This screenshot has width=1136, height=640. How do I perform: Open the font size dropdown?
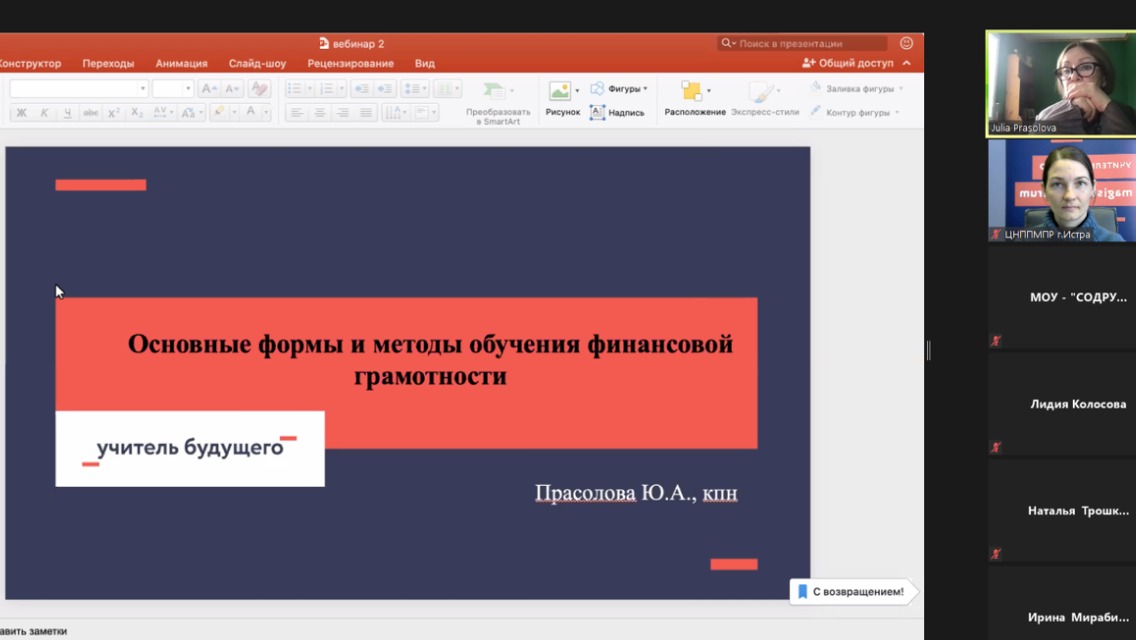(x=188, y=88)
